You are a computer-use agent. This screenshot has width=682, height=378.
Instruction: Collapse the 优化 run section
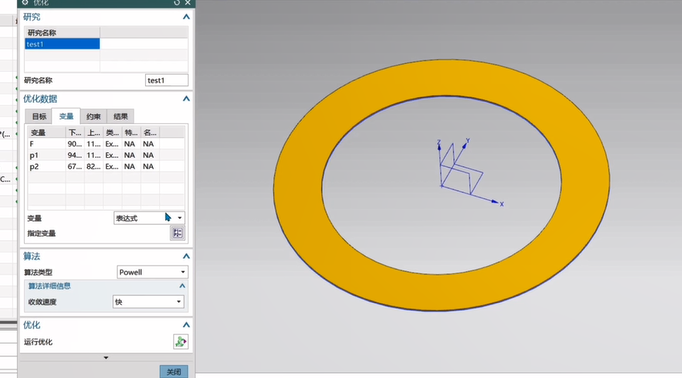coord(186,325)
